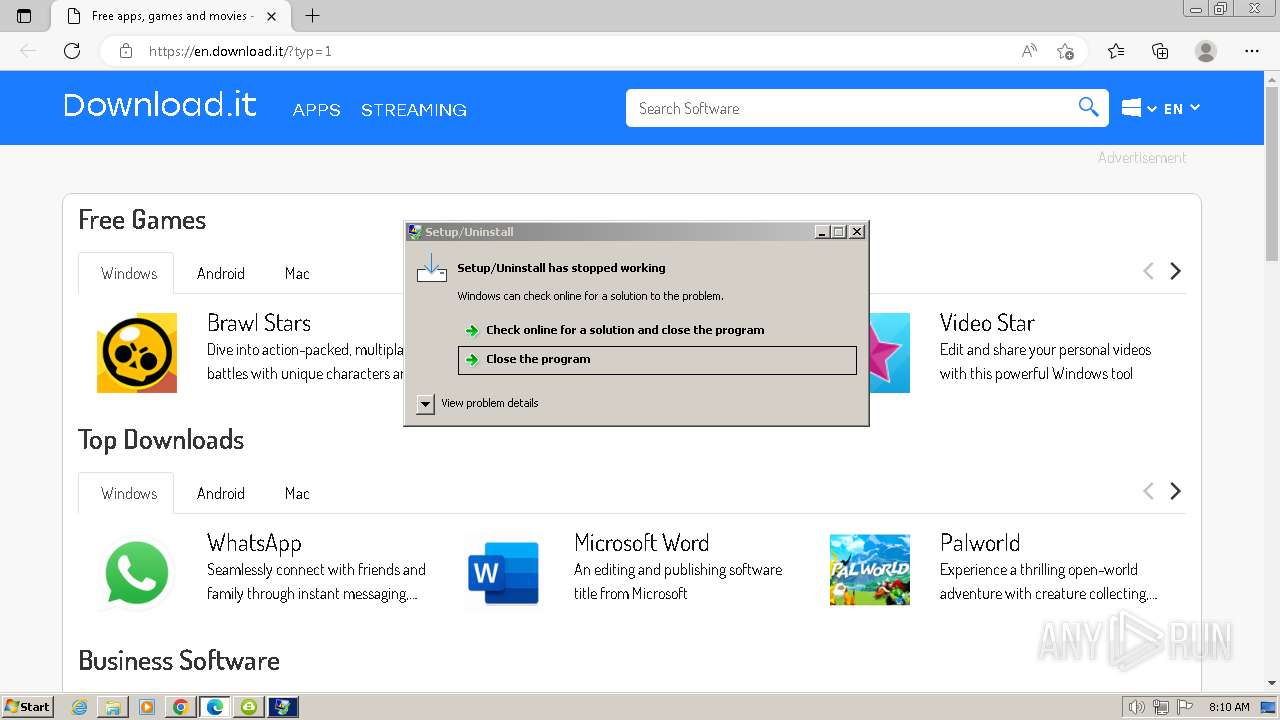Open the network tray icon
The image size is (1280, 720).
click(x=1161, y=707)
